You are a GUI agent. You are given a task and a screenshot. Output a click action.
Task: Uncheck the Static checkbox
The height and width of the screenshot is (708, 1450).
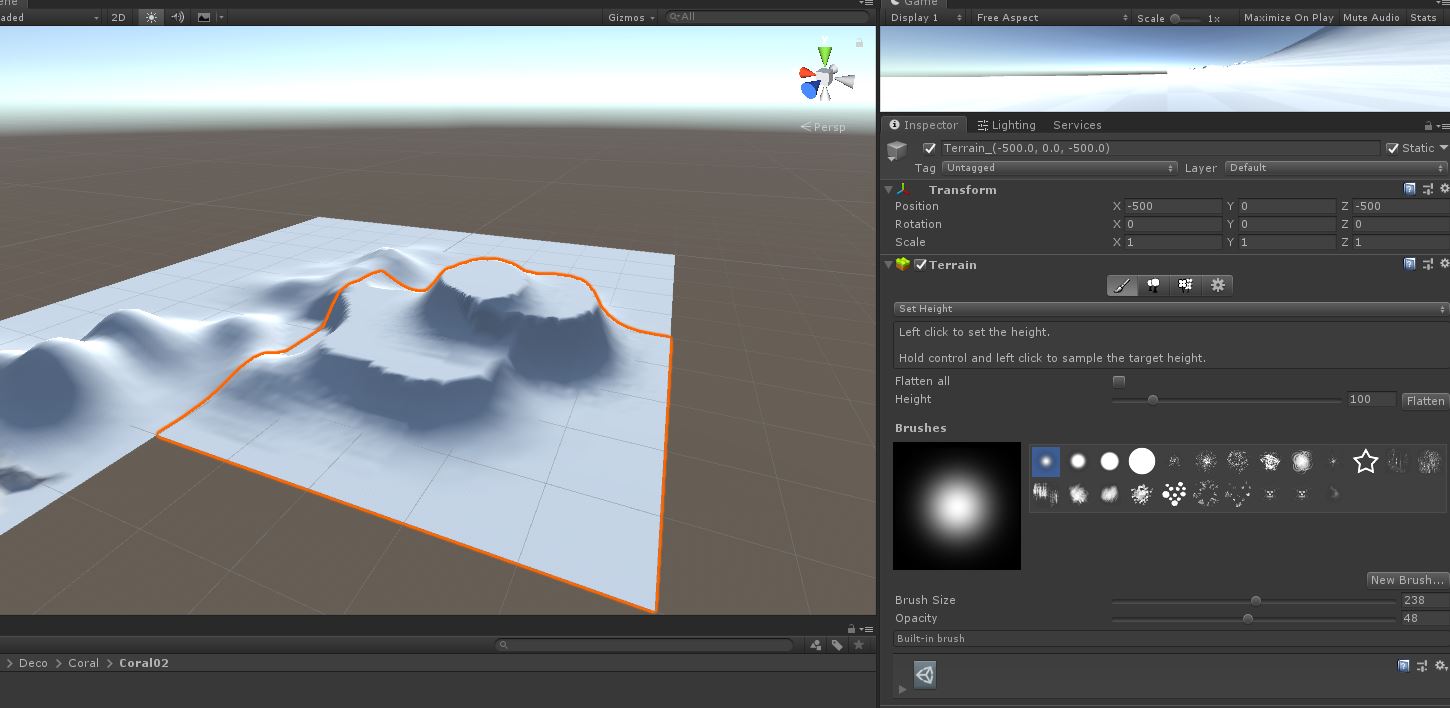[x=1392, y=148]
